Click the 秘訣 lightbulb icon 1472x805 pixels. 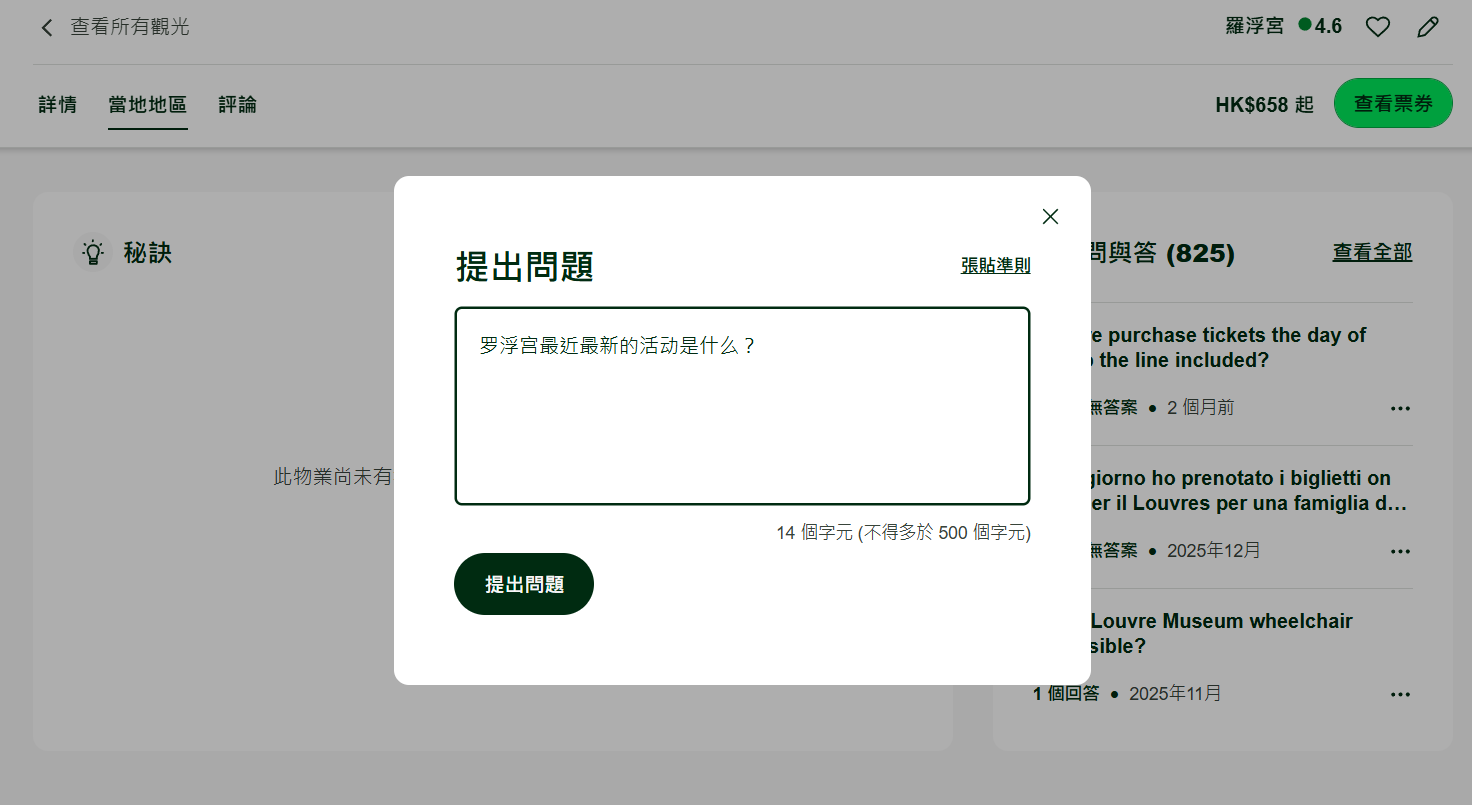pos(93,252)
